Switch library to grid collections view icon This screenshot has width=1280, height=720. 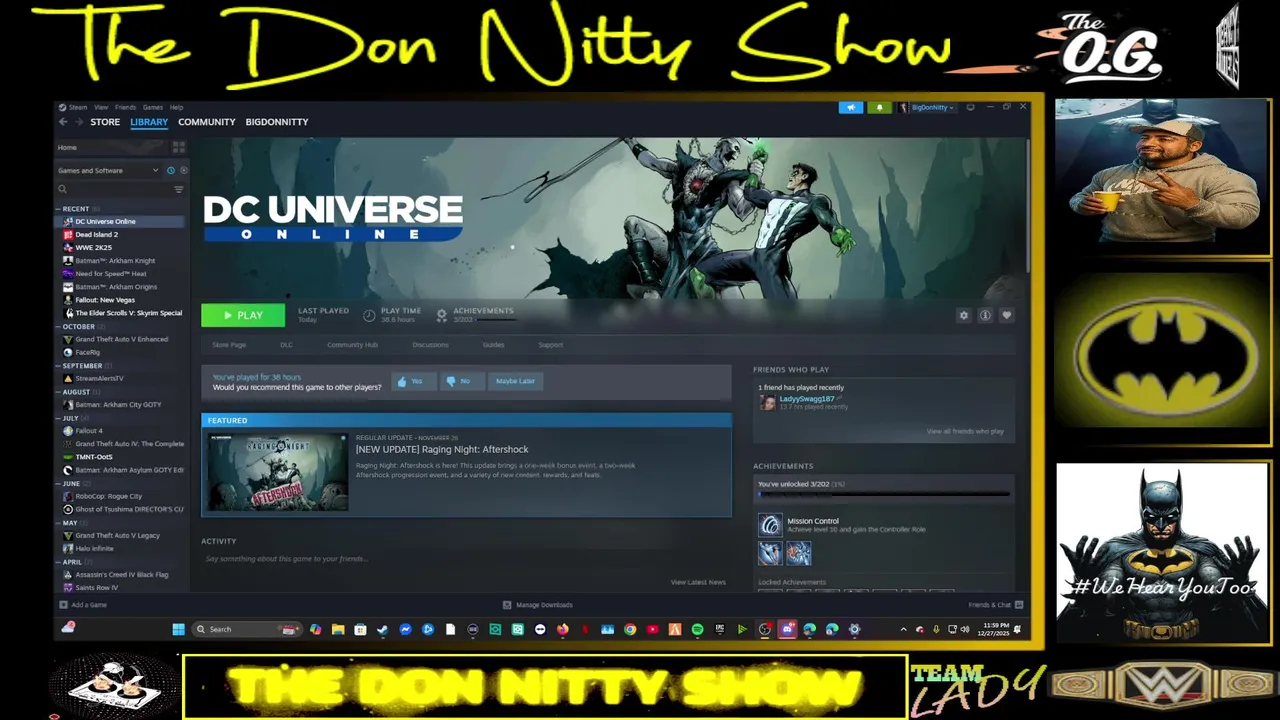[179, 147]
